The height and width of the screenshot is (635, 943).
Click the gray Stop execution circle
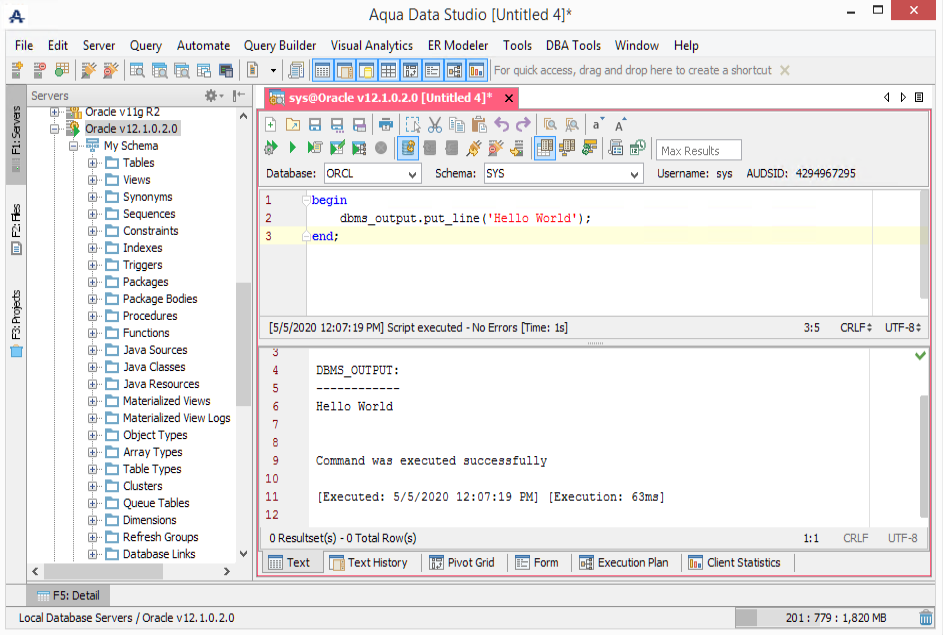381,149
